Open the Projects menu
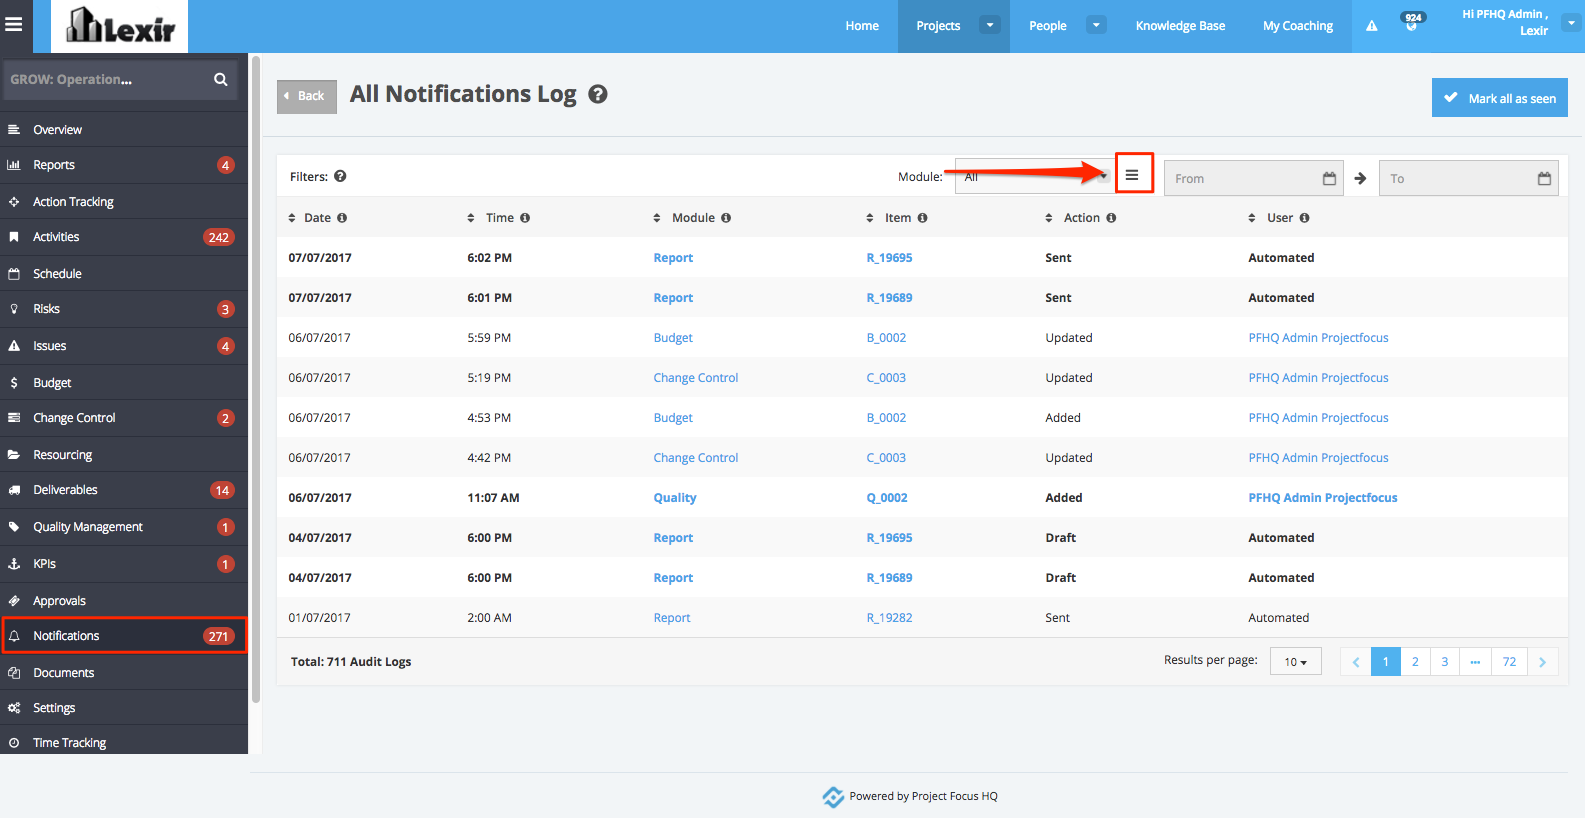 tap(938, 26)
